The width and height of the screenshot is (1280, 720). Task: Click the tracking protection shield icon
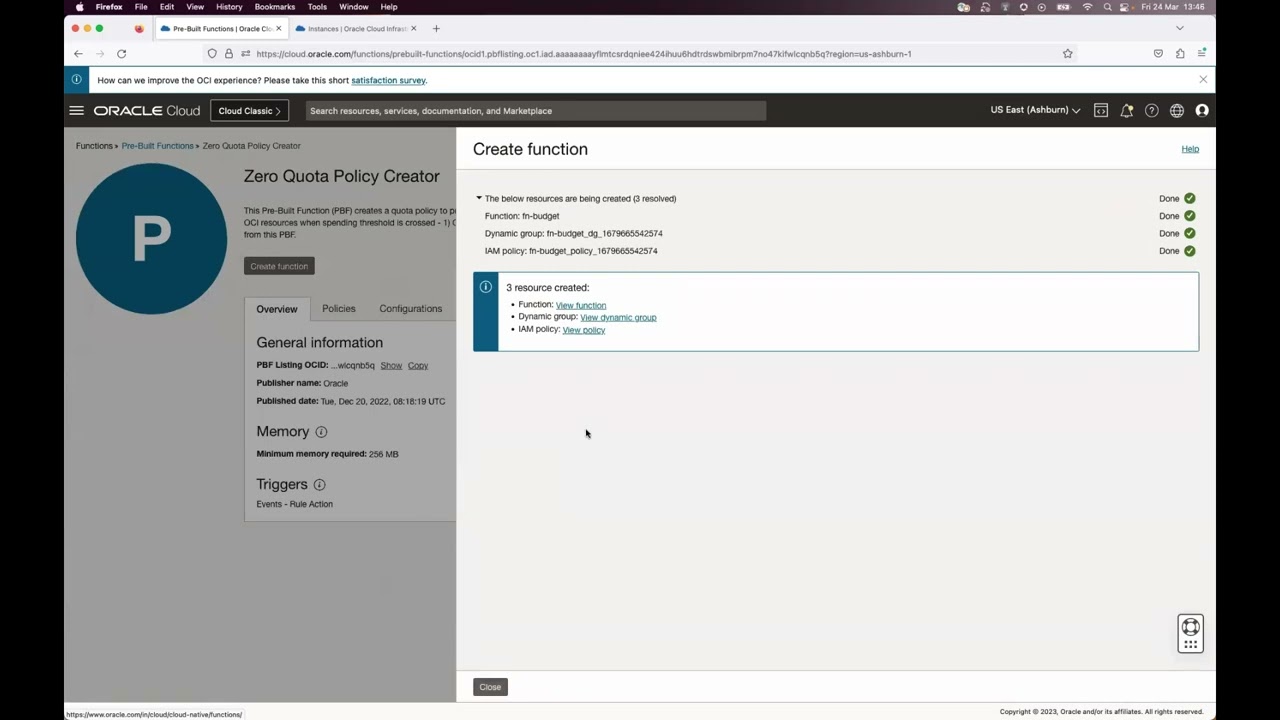212,54
